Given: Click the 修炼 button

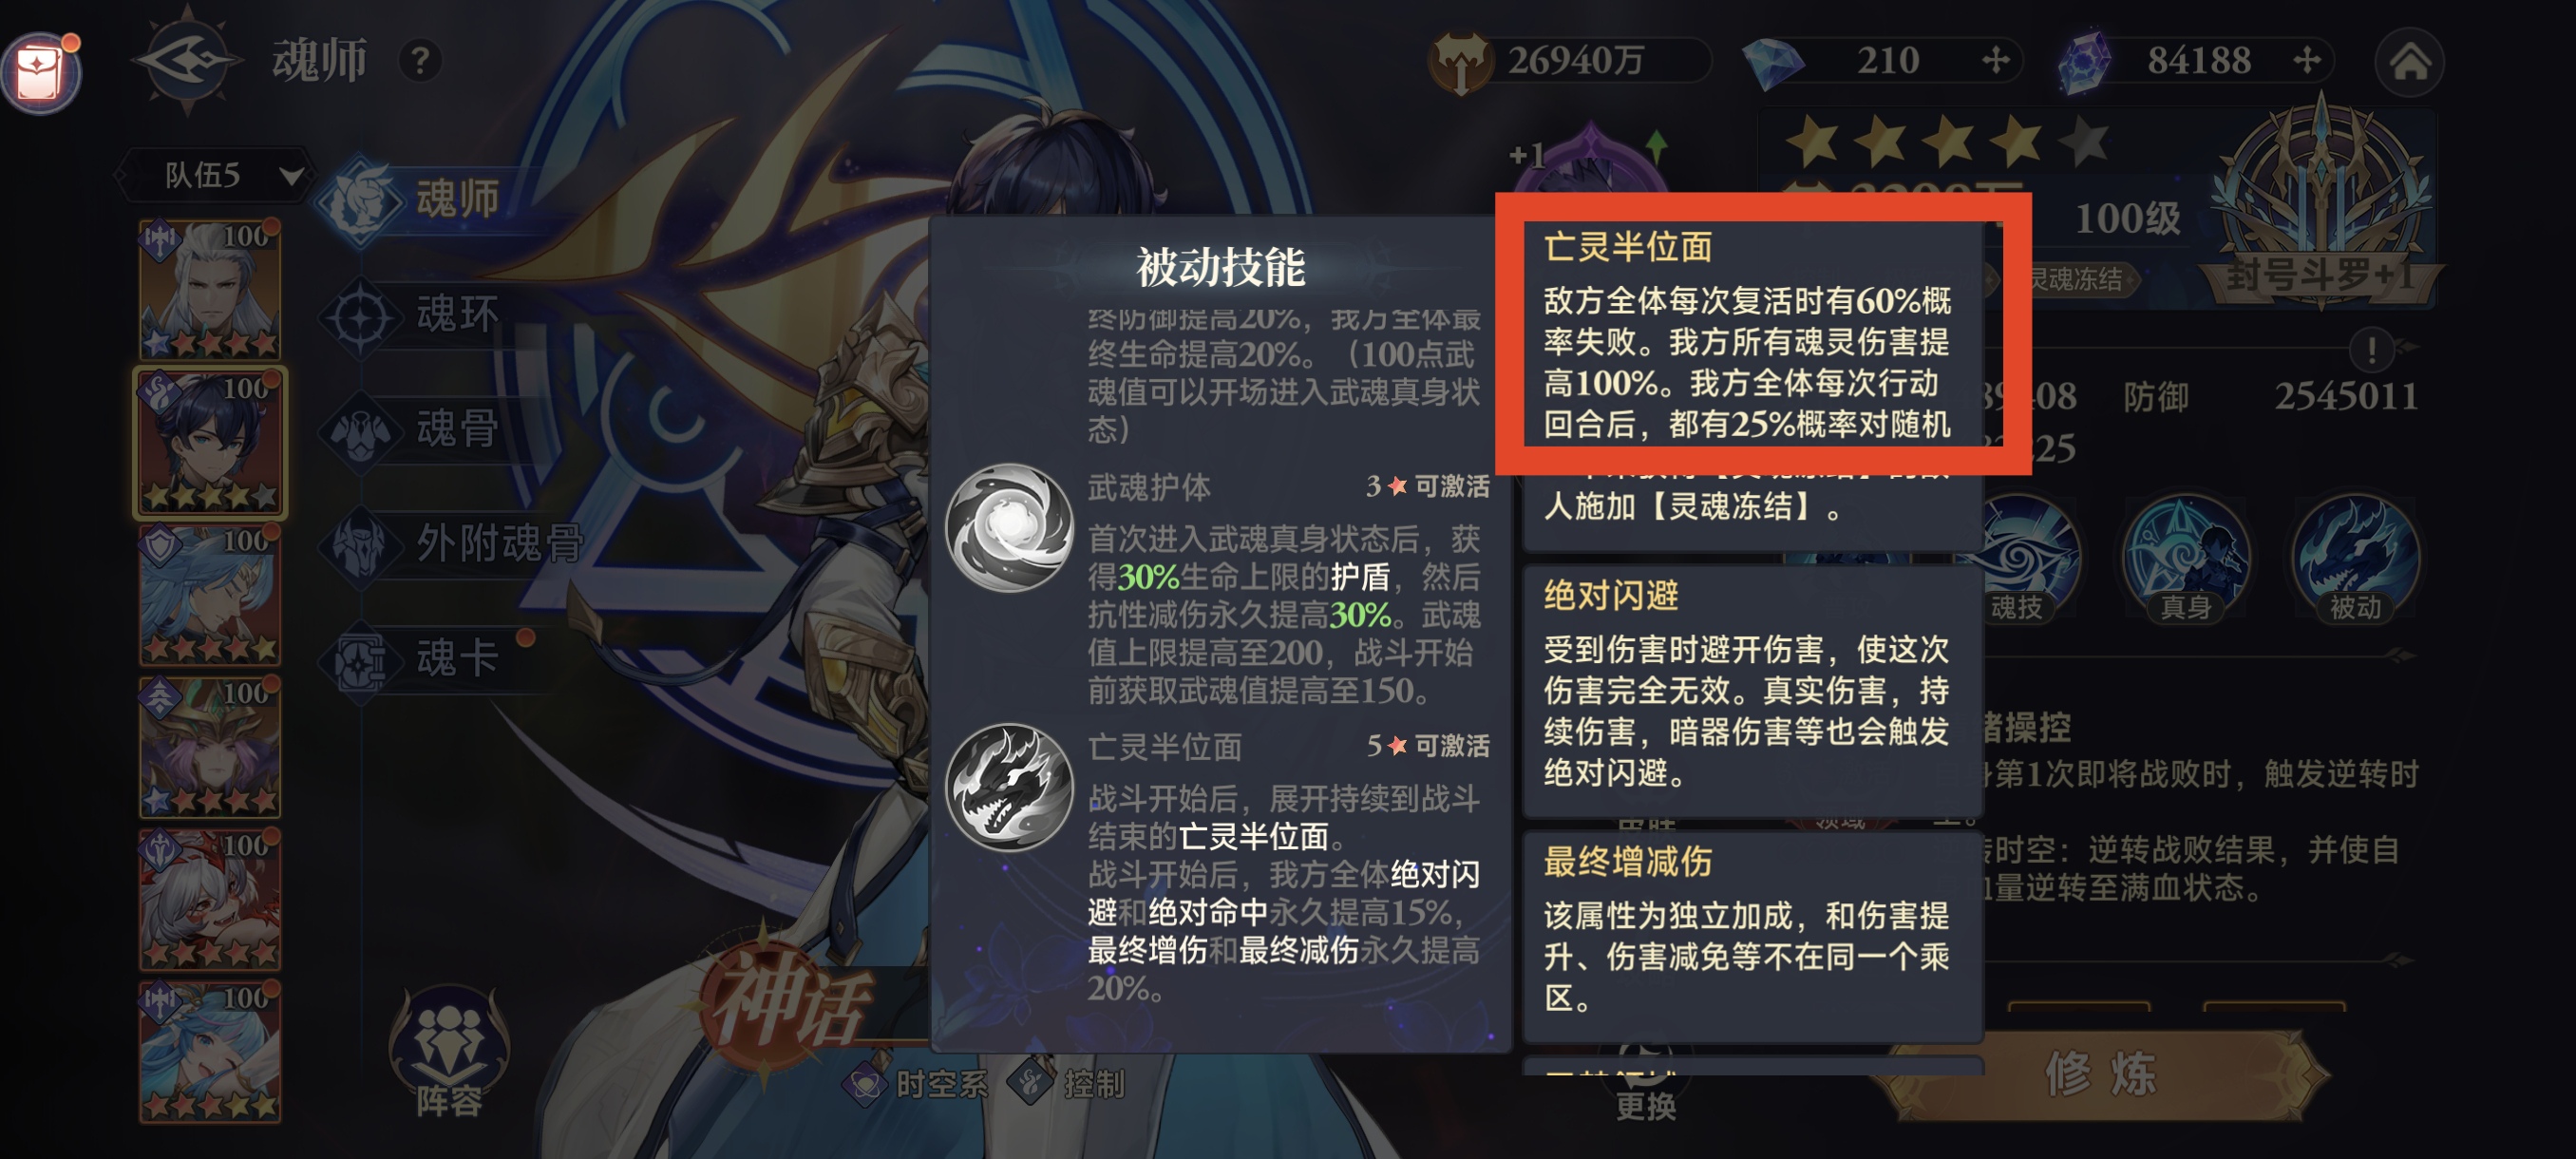Looking at the screenshot, I should (x=2101, y=1074).
